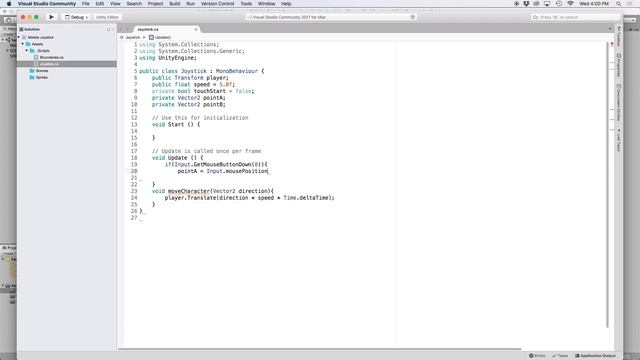640x360 pixels.
Task: Open the Tasks pad in the bottom bar
Action: [560, 356]
